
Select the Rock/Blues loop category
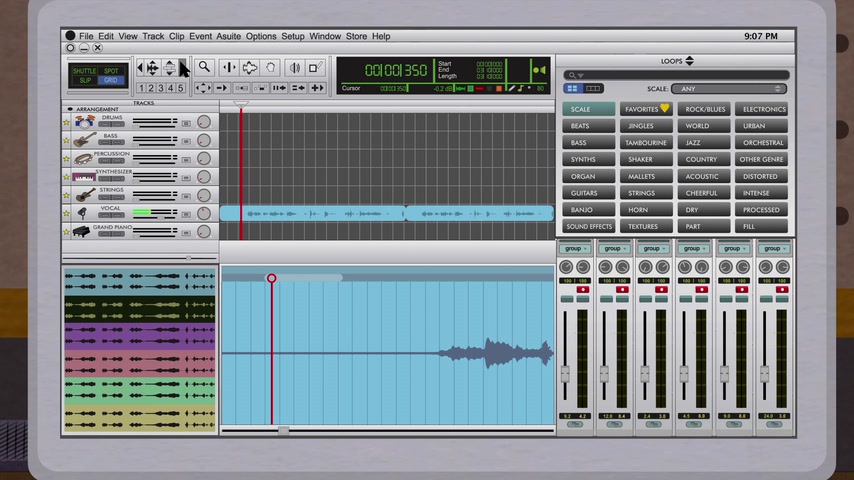coord(705,109)
